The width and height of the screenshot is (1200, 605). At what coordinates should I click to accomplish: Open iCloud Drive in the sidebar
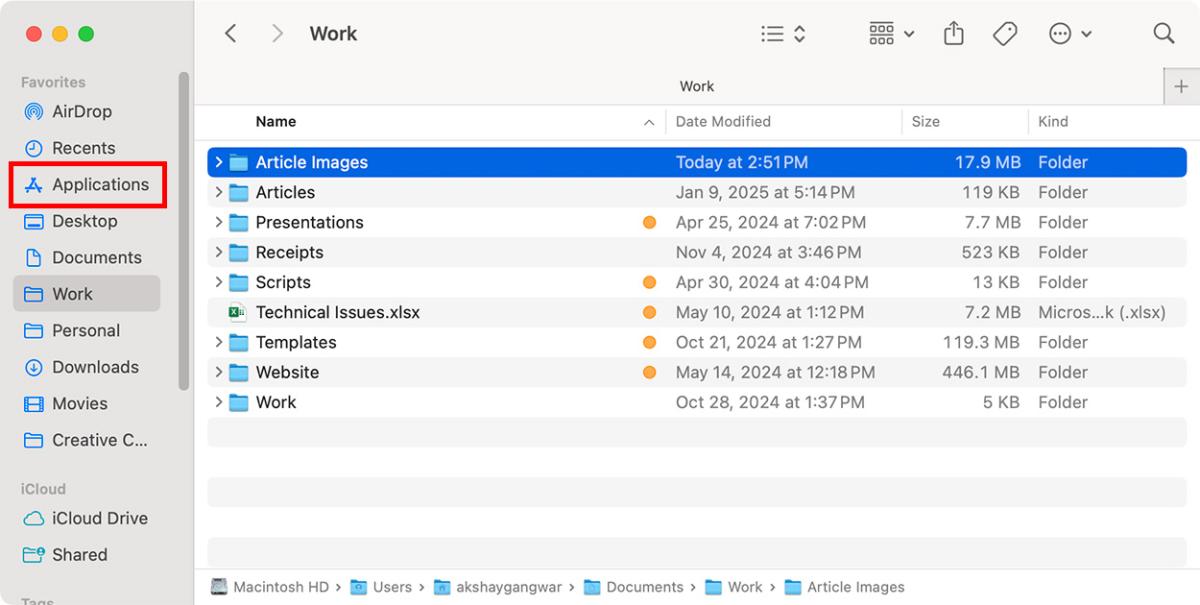pos(86,518)
